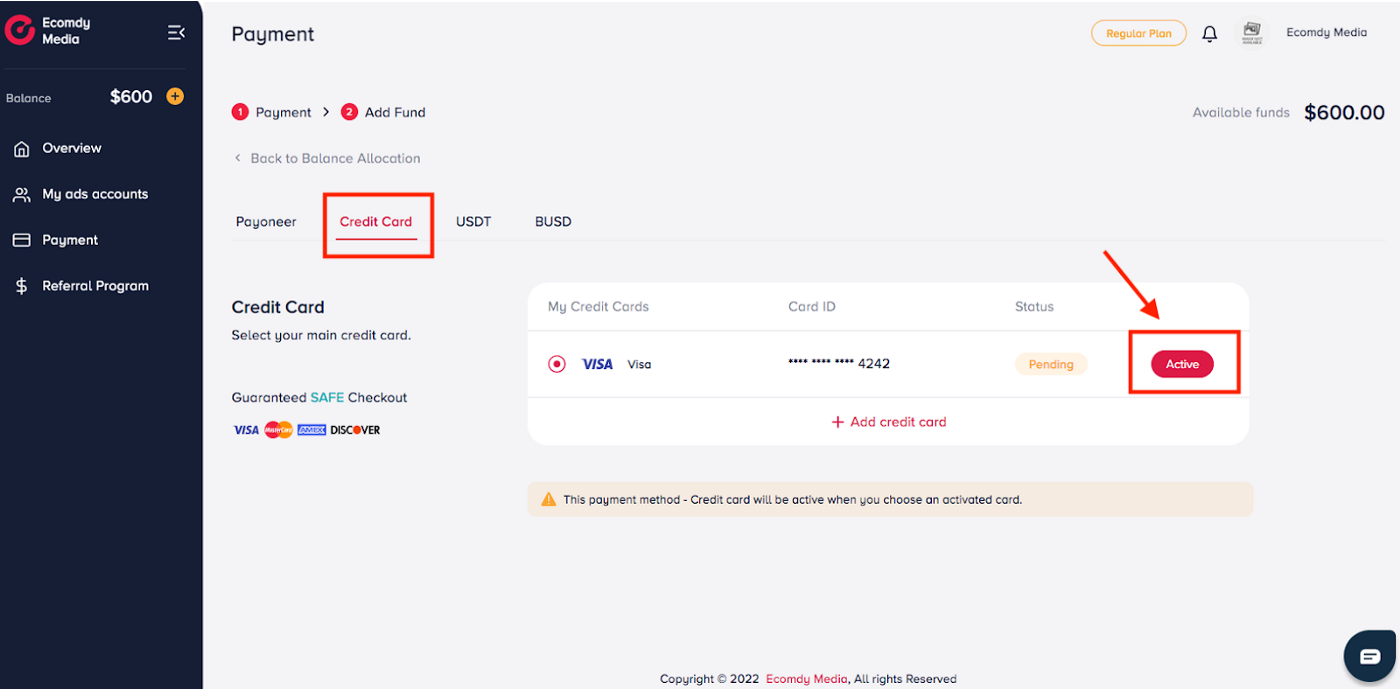Screen dimensions: 1400x689
Task: Click the Regular Plan badge button
Action: [1139, 33]
